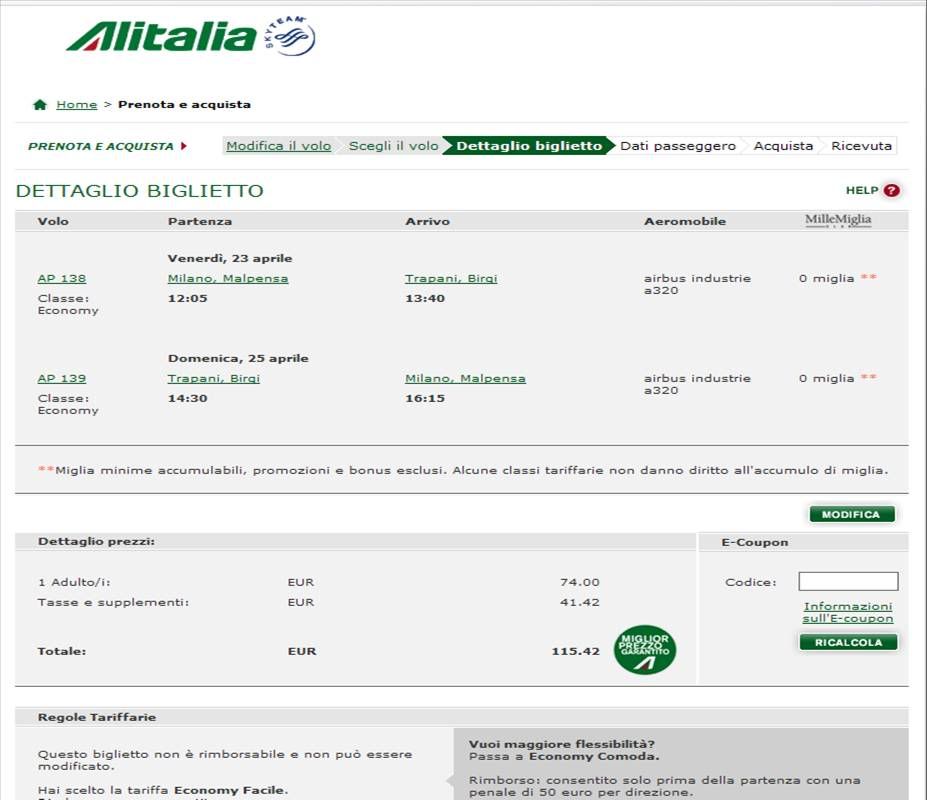
Task: Click the Prenota e acquista breadcrumb text
Action: point(184,105)
